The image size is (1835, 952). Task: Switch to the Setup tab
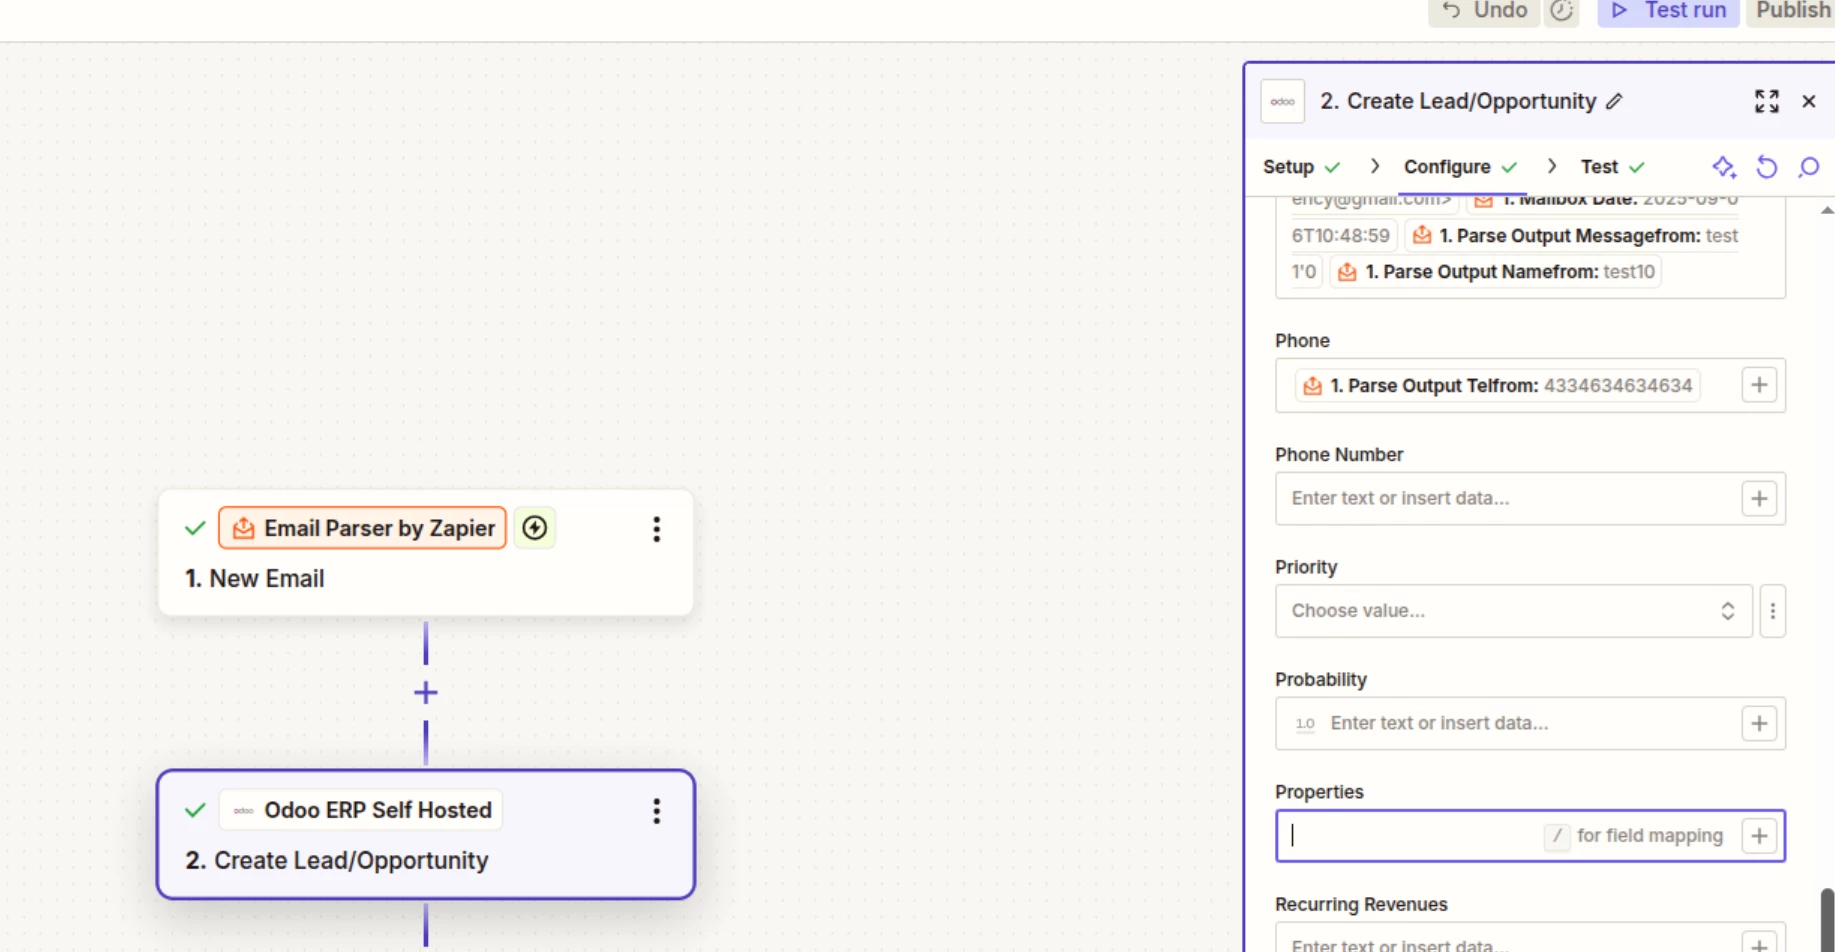tap(1300, 167)
